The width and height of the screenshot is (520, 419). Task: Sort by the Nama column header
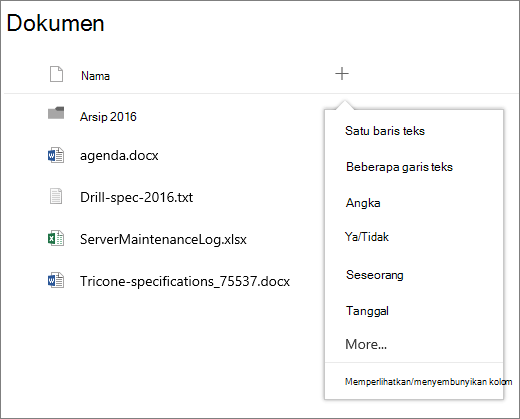click(95, 76)
